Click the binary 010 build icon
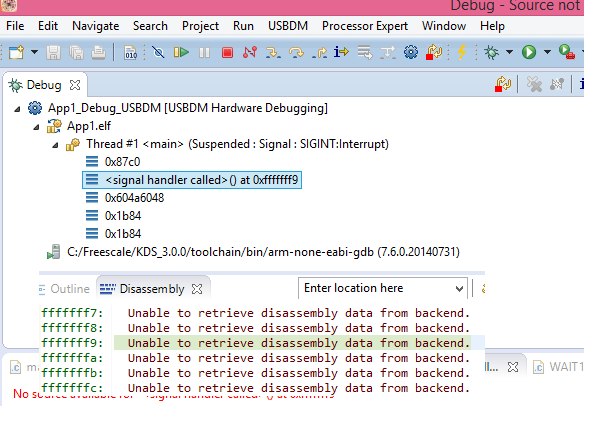This screenshot has height=437, width=600. coord(130,52)
